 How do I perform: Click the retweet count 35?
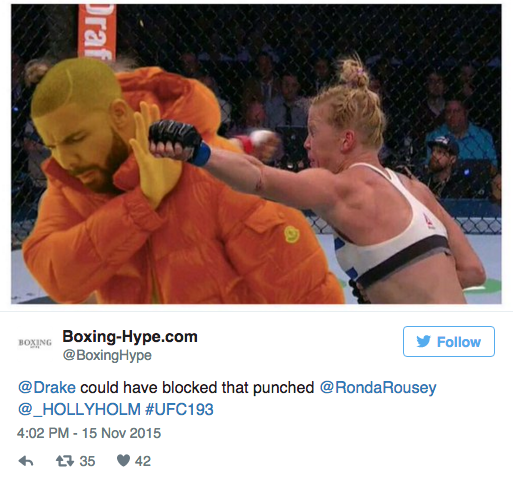[x=87, y=461]
